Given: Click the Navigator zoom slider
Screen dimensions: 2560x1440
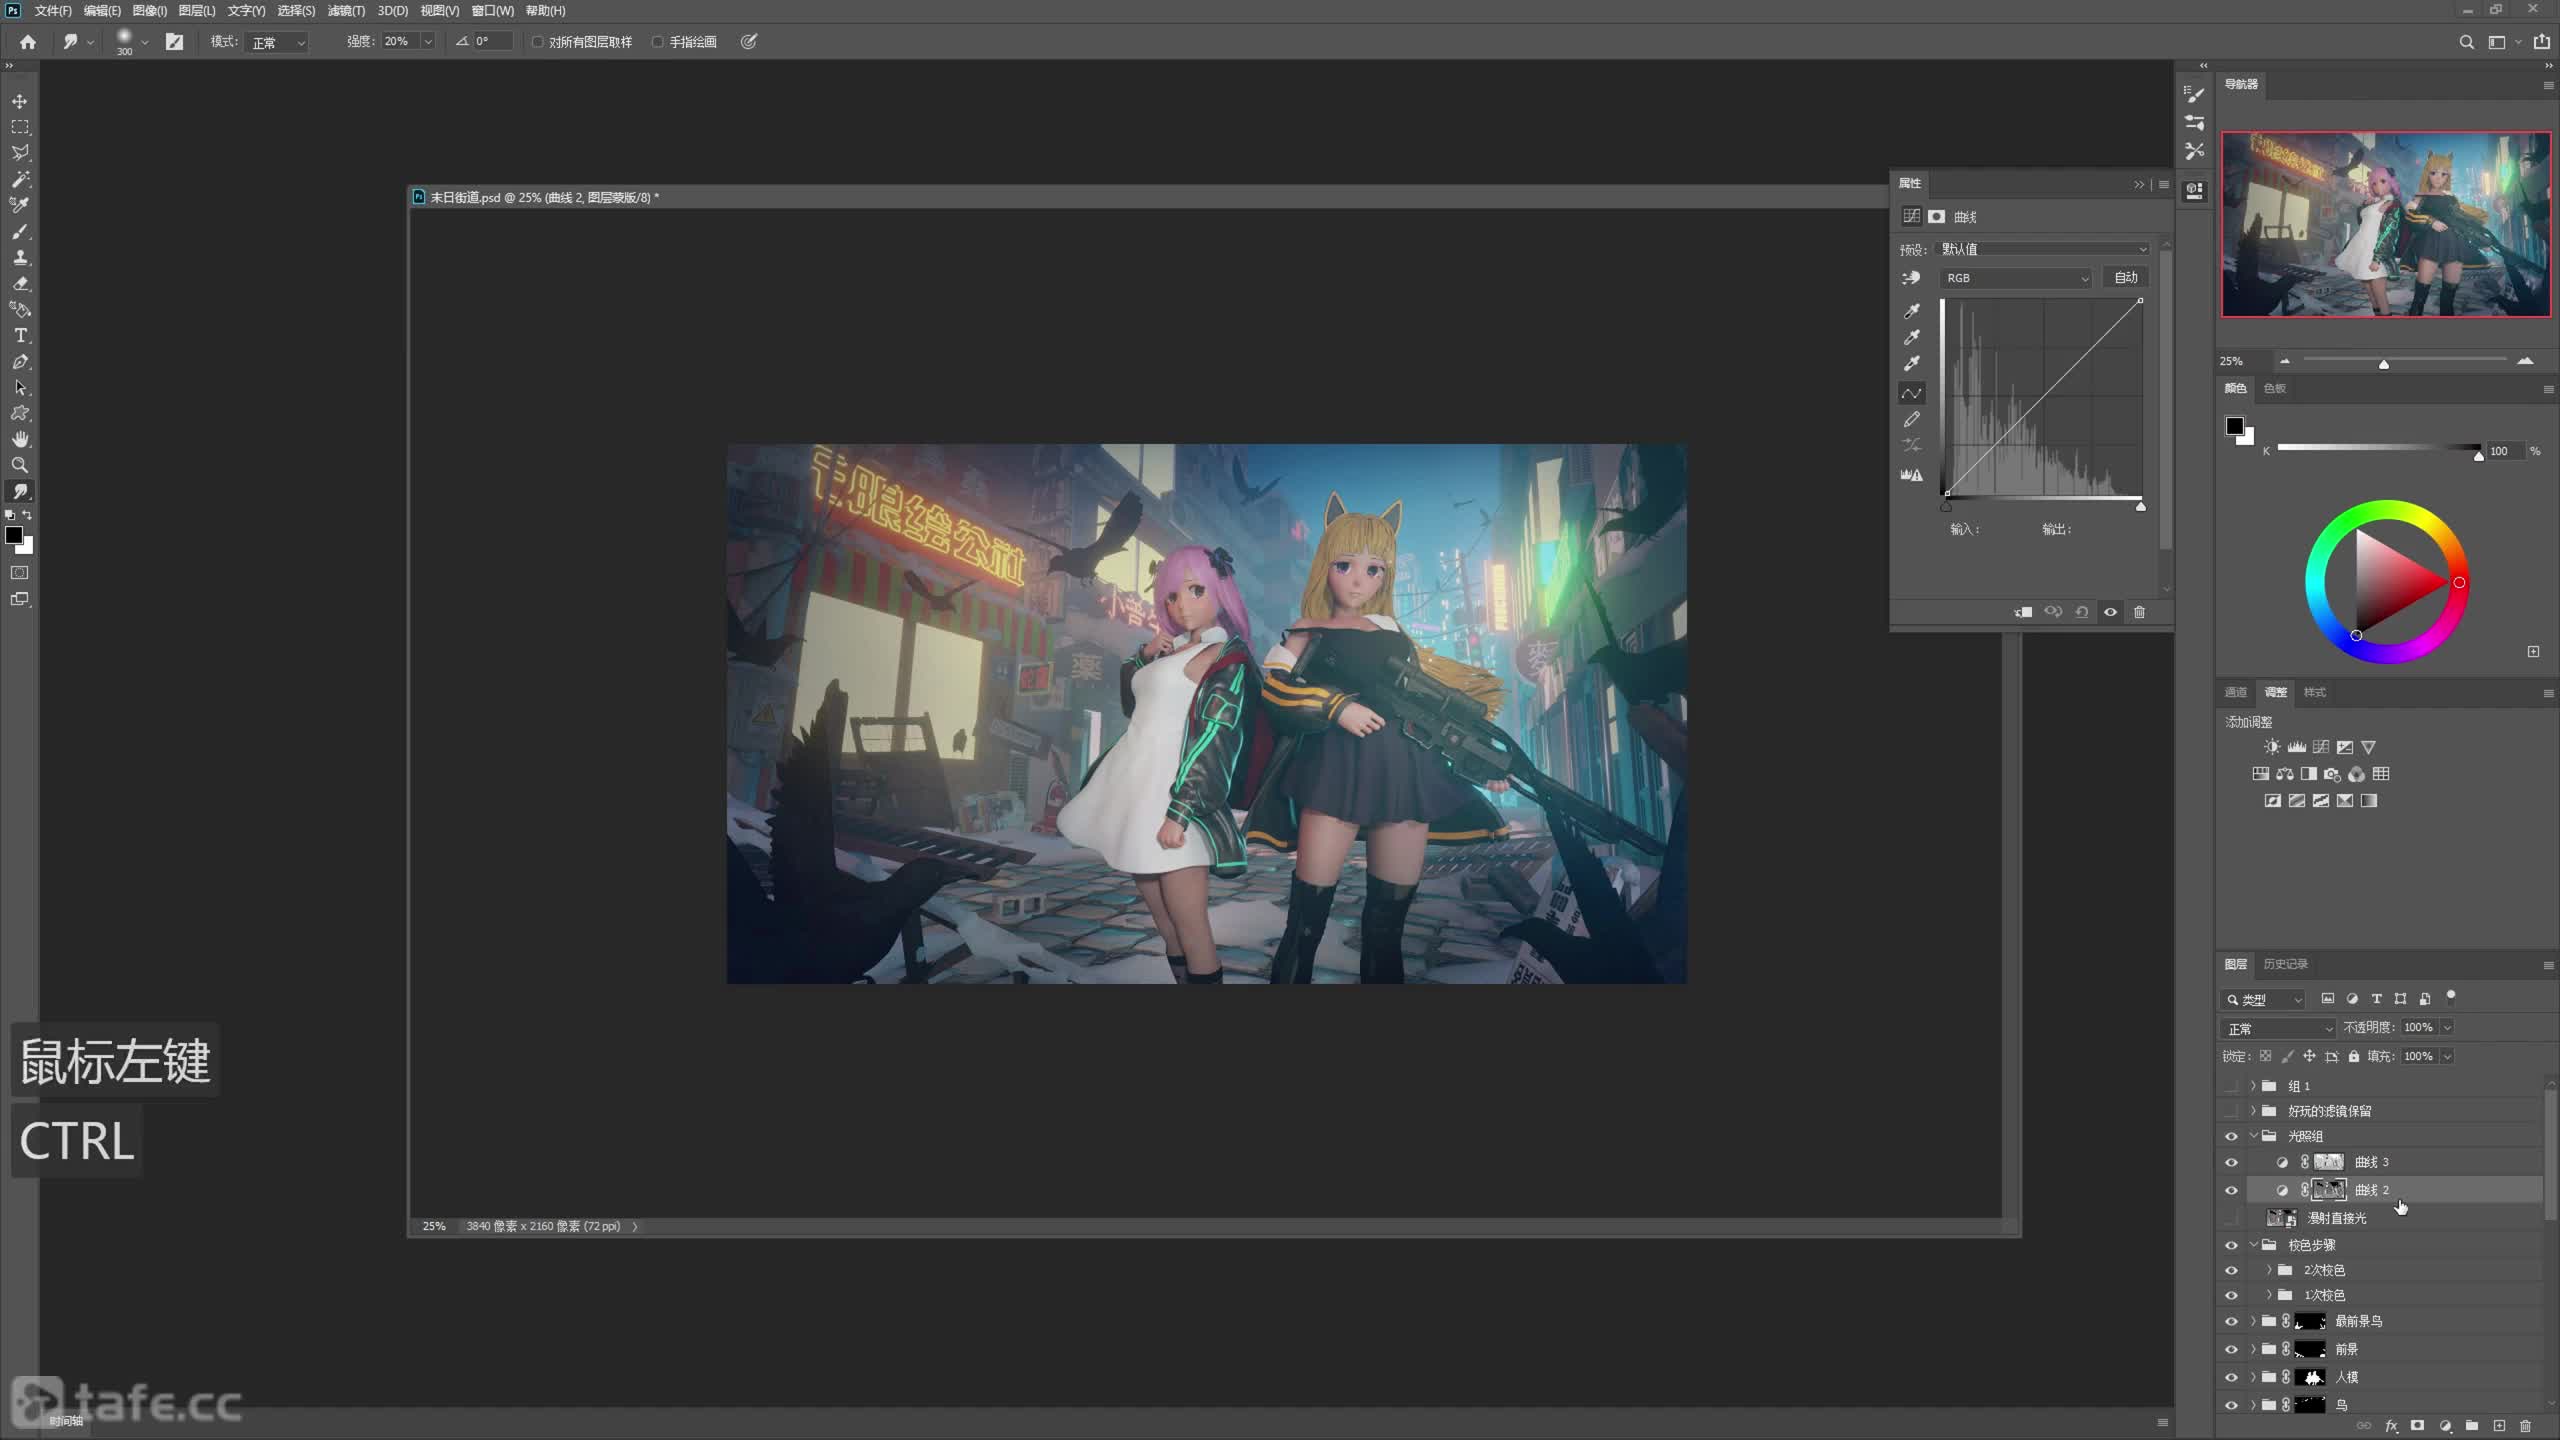Looking at the screenshot, I should (x=2404, y=361).
